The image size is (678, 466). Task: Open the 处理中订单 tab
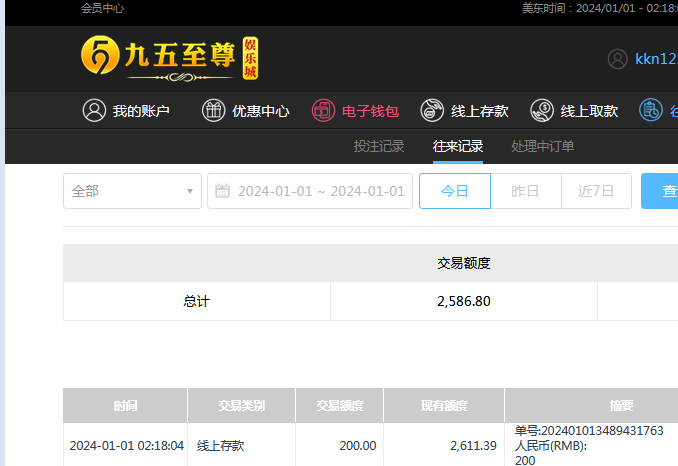point(543,147)
